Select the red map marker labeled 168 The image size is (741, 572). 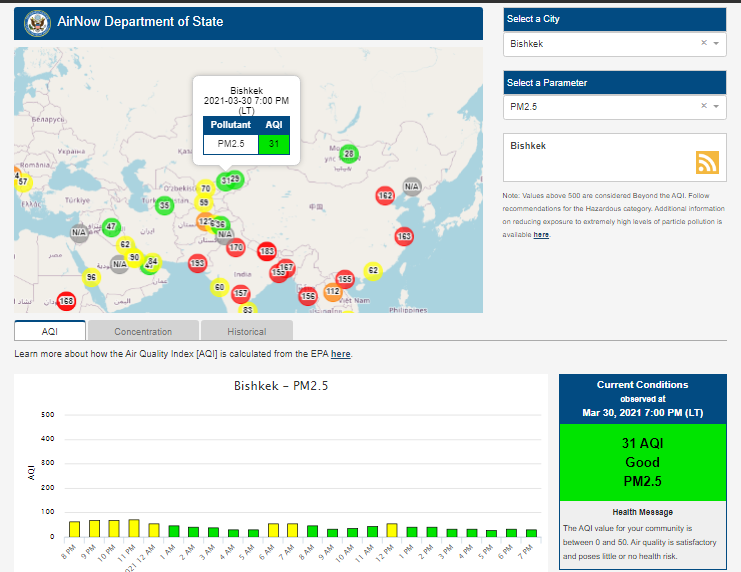[67, 301]
